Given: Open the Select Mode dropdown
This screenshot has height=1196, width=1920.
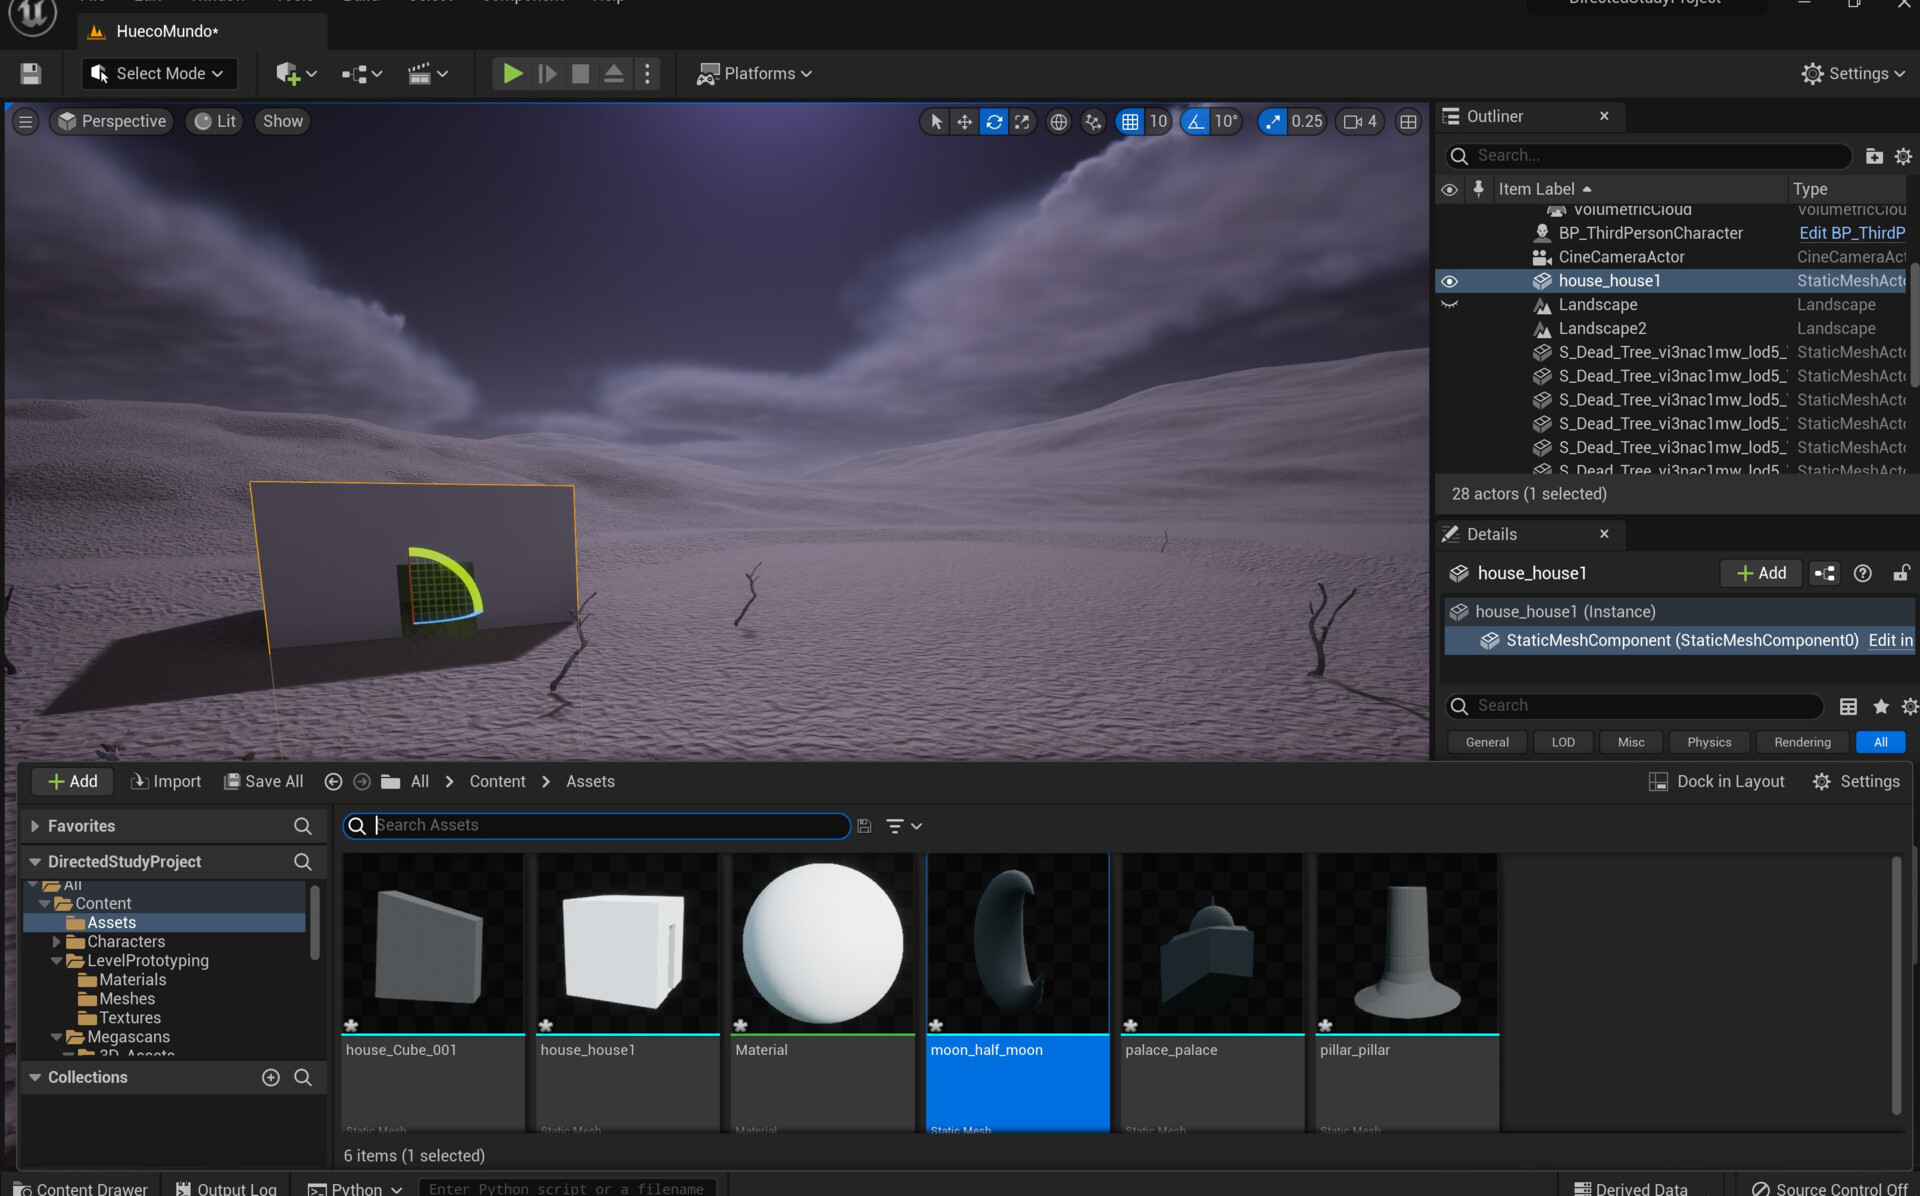Looking at the screenshot, I should point(160,74).
